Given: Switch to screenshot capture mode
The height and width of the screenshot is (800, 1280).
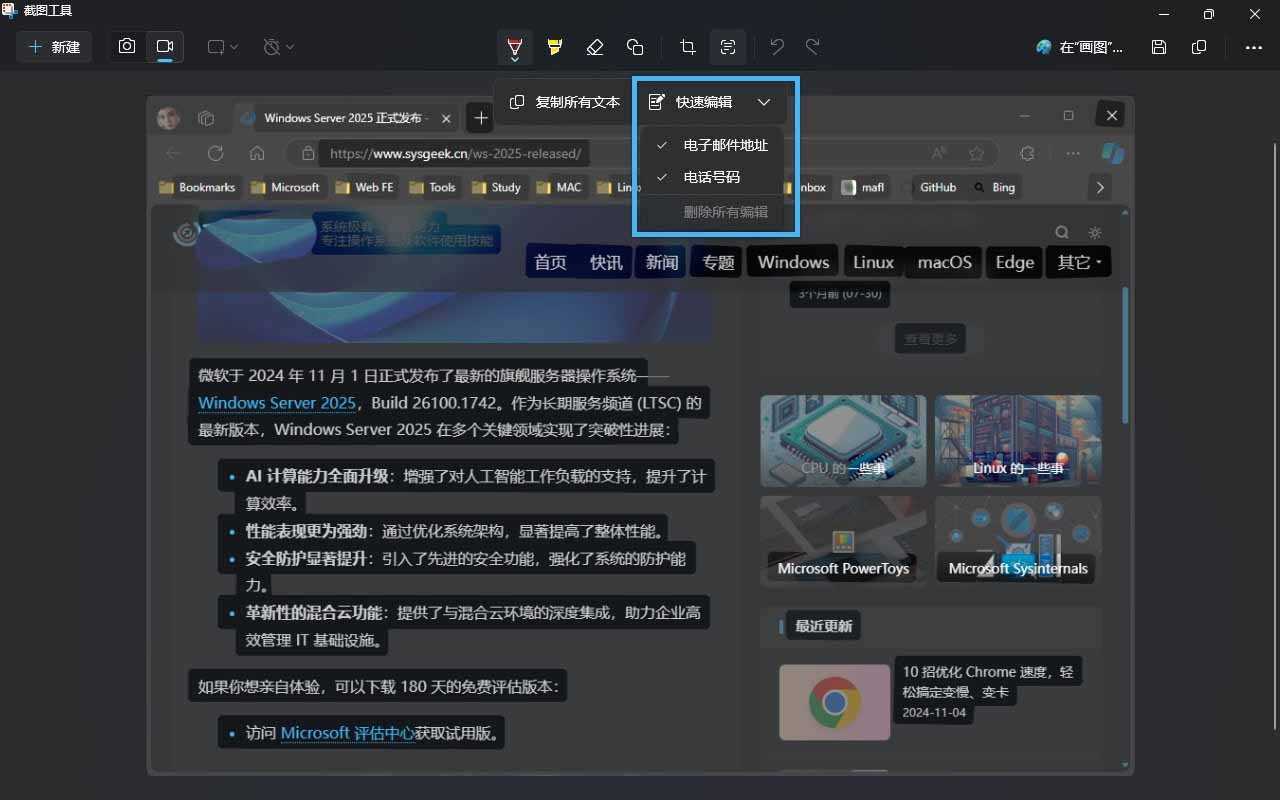Looking at the screenshot, I should click(127, 46).
